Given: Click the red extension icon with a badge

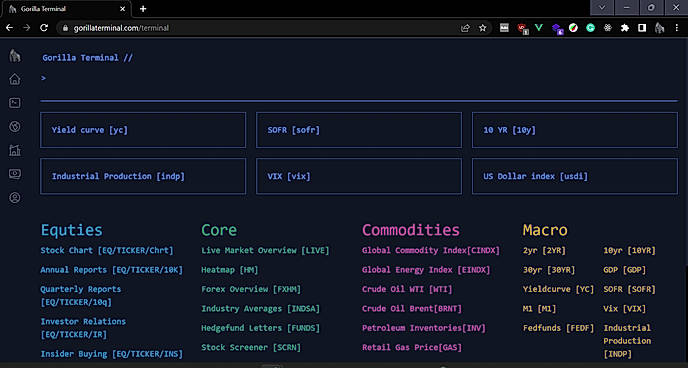Looking at the screenshot, I should pyautogui.click(x=522, y=29).
